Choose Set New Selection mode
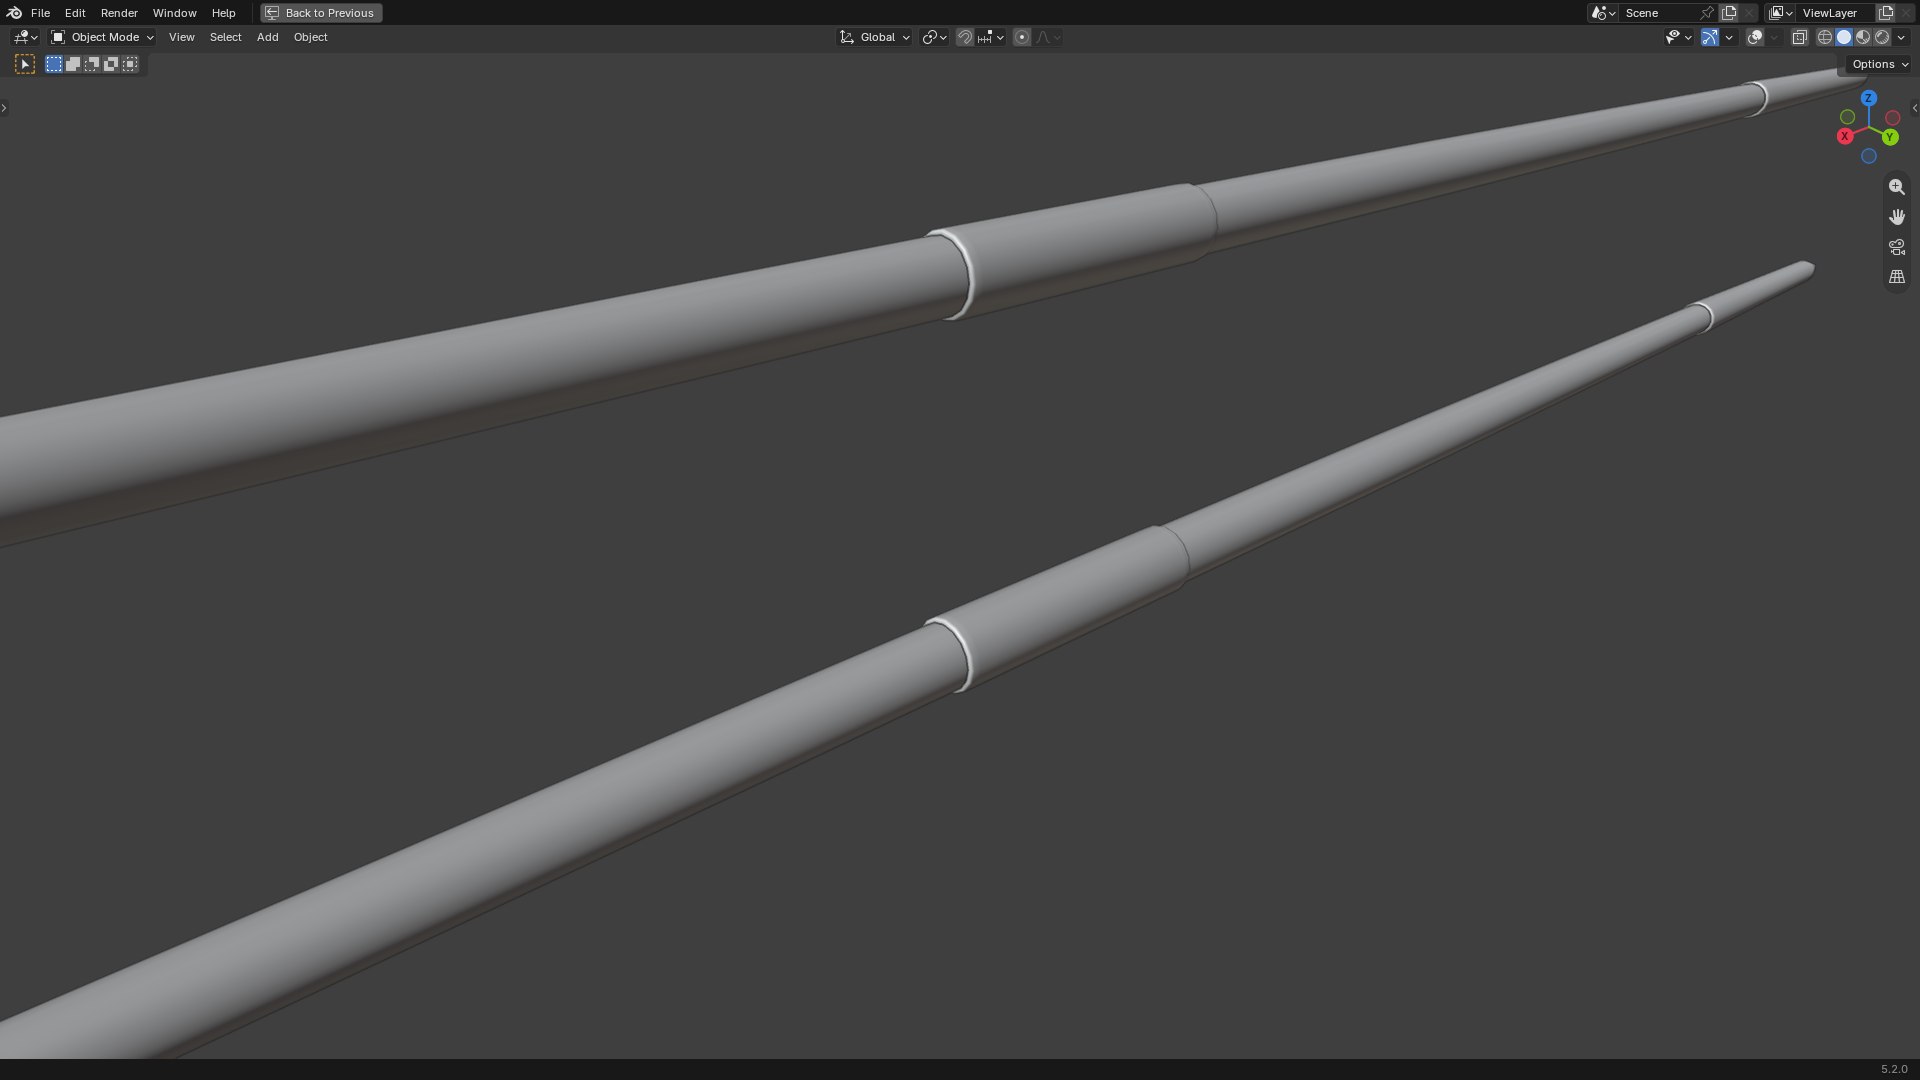 (x=54, y=64)
